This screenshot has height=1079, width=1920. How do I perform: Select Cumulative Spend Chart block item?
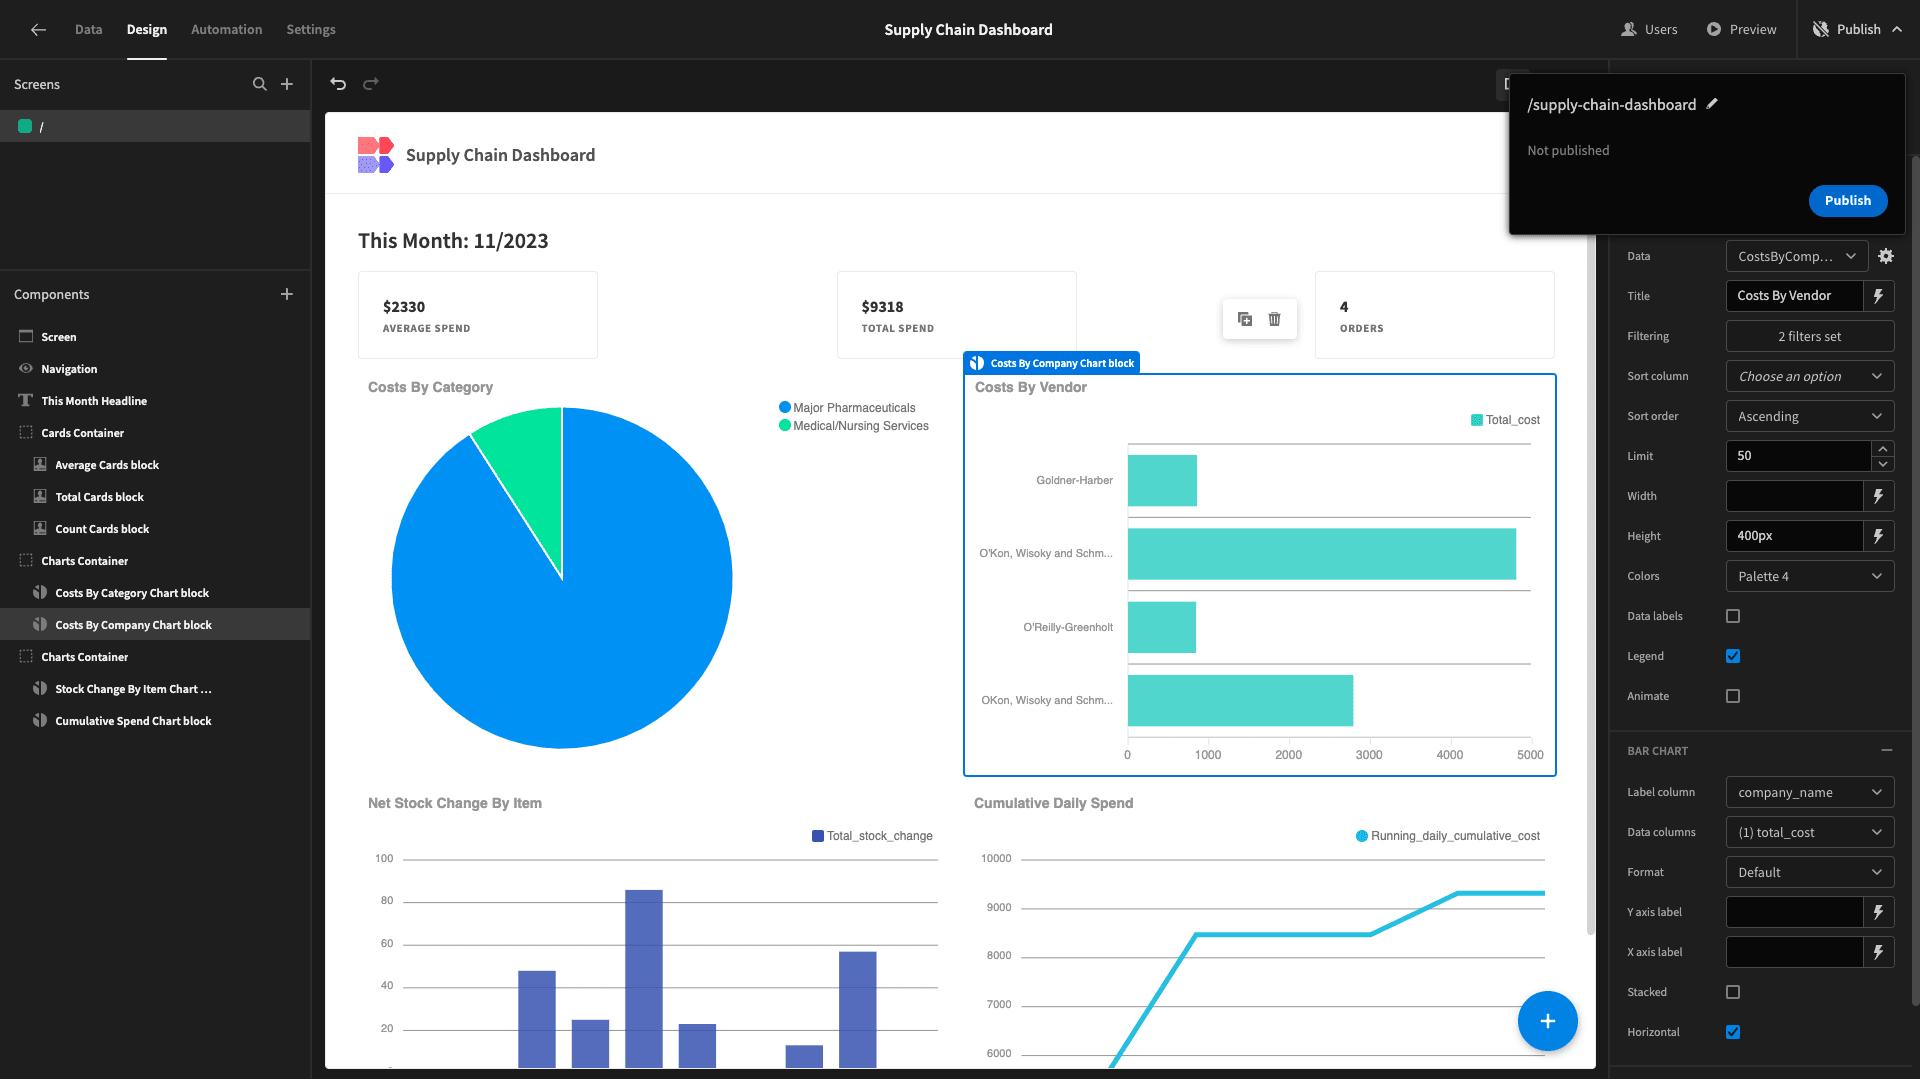155,721
